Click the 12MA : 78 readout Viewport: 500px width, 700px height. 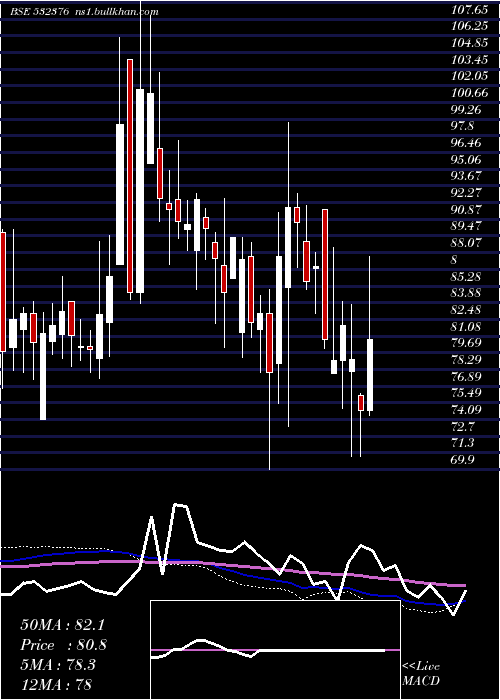pyautogui.click(x=56, y=684)
